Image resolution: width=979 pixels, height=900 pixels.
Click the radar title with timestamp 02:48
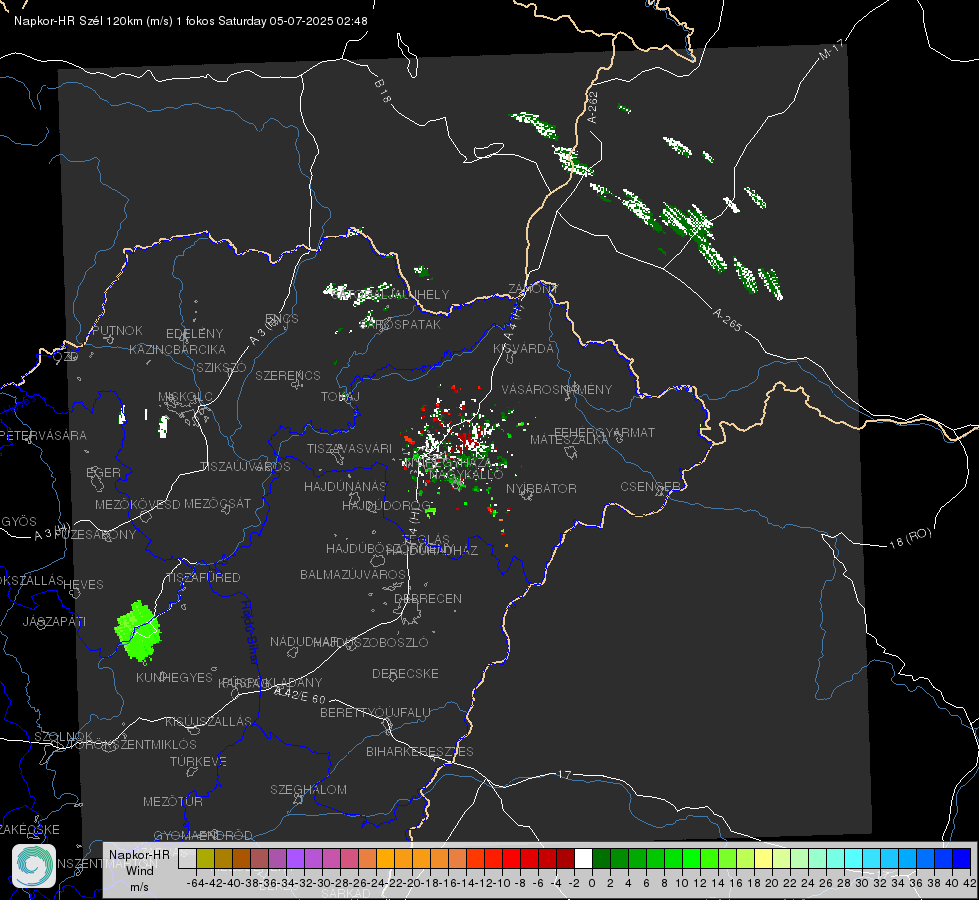point(190,21)
